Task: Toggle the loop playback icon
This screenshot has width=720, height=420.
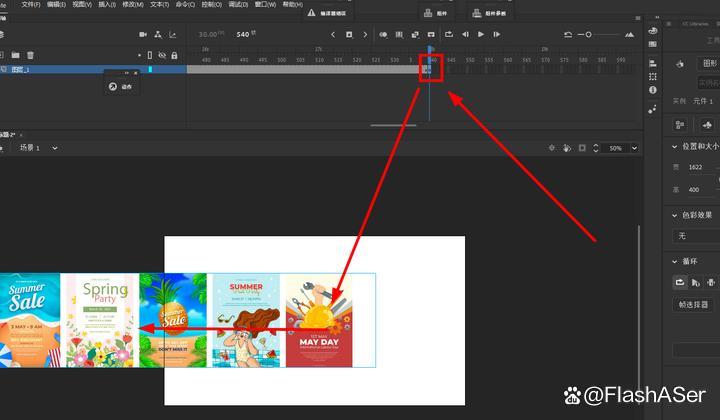Action: (x=449, y=34)
